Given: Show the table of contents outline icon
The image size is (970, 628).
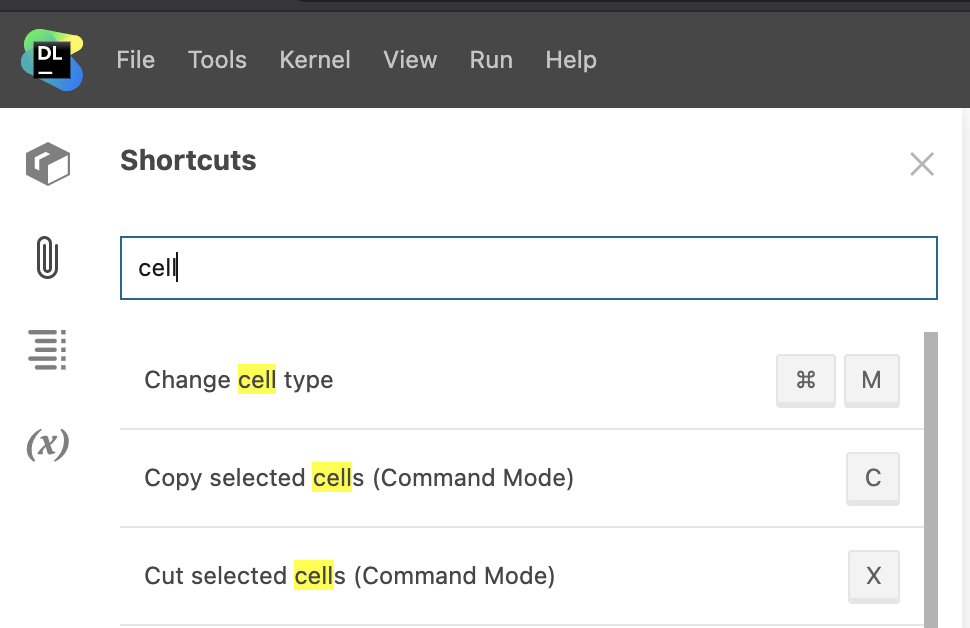Looking at the screenshot, I should coord(47,350).
